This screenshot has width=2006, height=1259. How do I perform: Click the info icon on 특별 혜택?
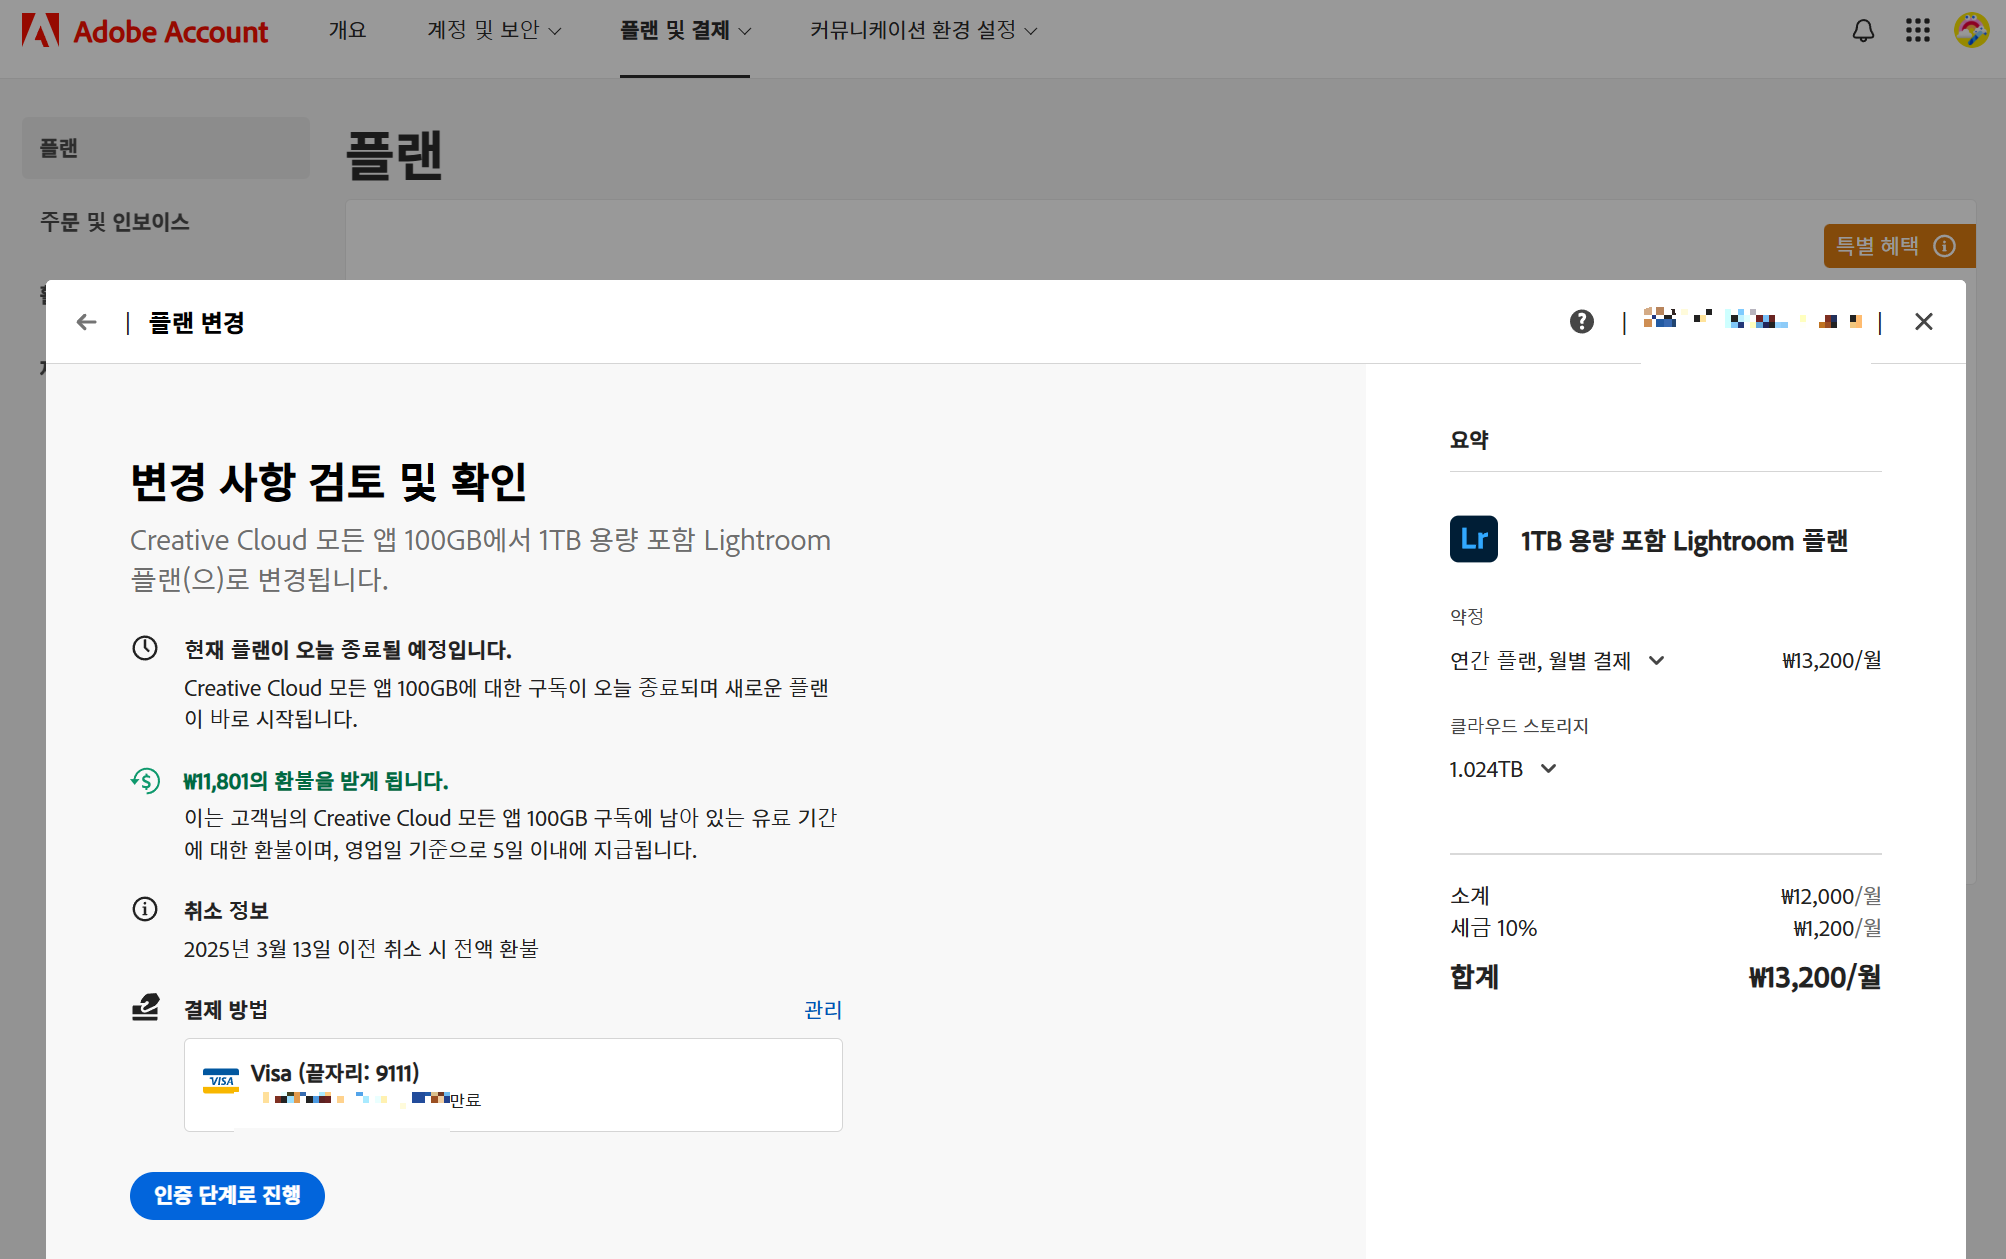click(1944, 246)
